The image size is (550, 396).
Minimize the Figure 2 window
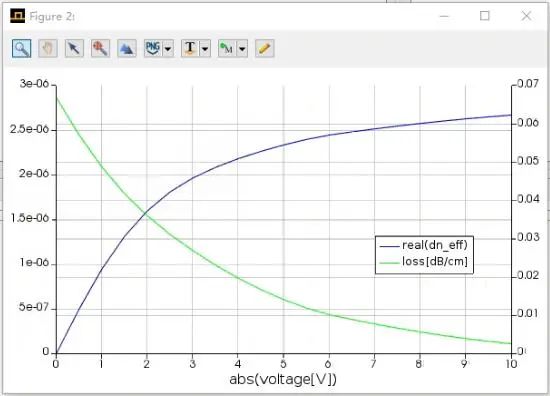tap(444, 16)
